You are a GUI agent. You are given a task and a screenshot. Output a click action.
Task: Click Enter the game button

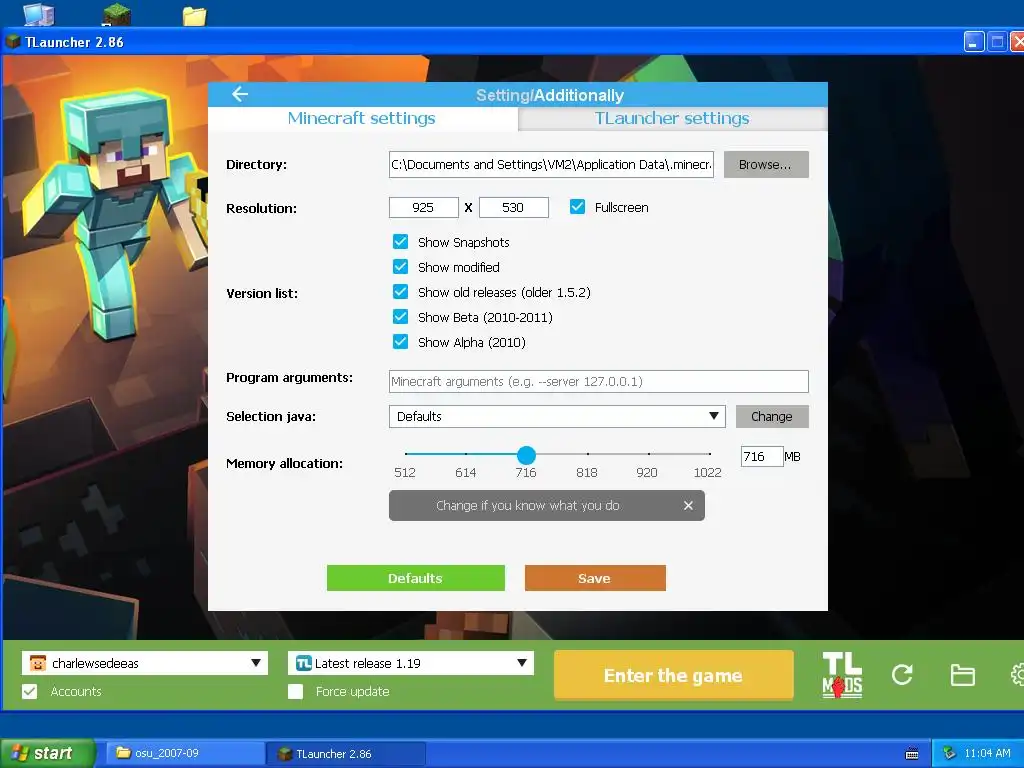[673, 675]
